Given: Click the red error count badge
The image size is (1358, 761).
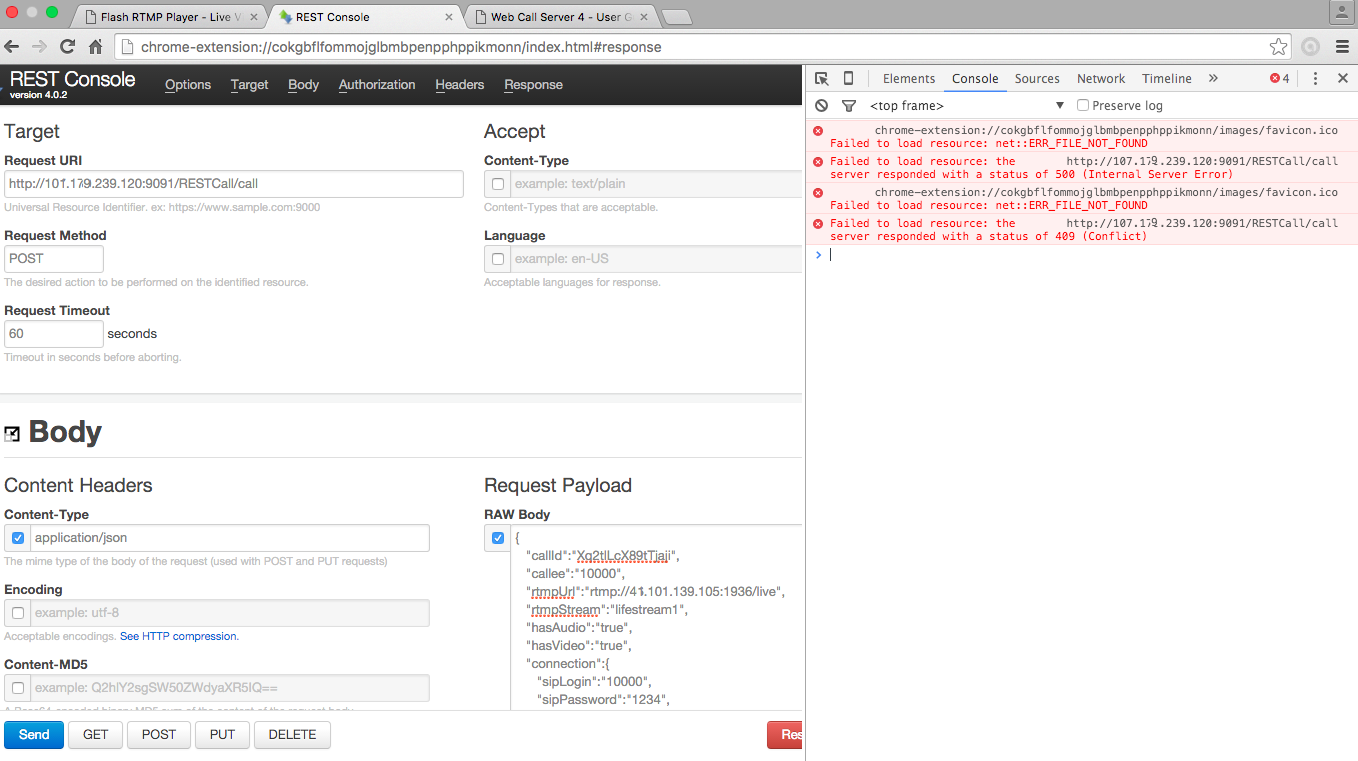Looking at the screenshot, I should point(1279,78).
